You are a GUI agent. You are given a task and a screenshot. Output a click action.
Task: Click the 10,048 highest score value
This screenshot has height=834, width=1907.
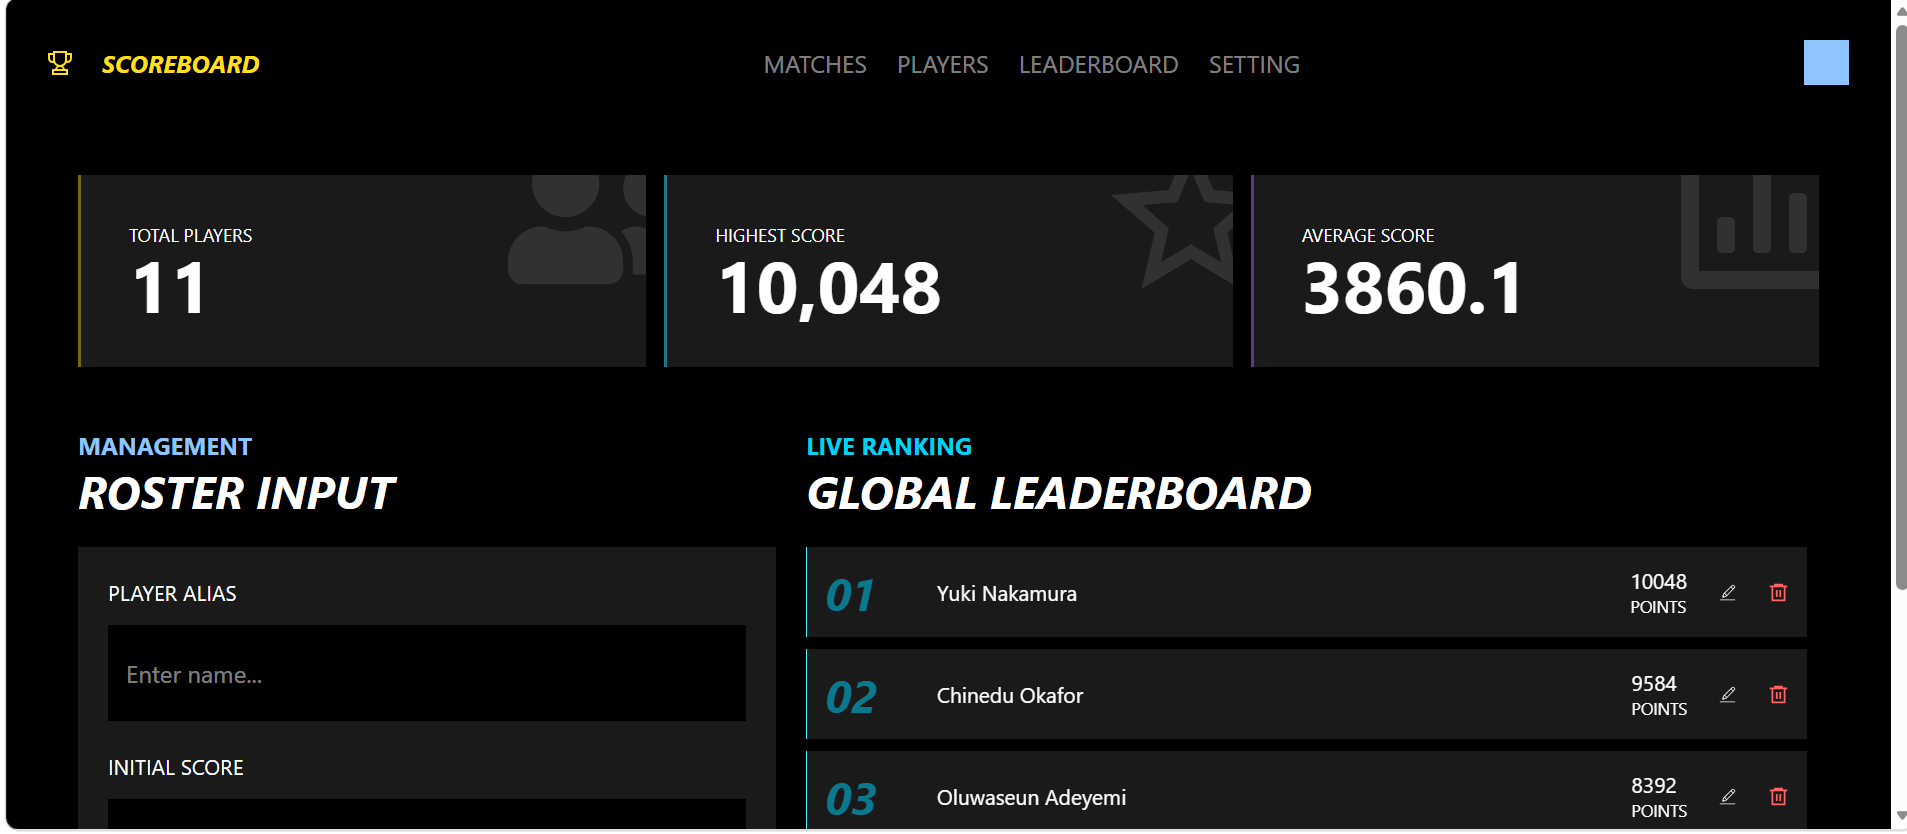pos(829,289)
